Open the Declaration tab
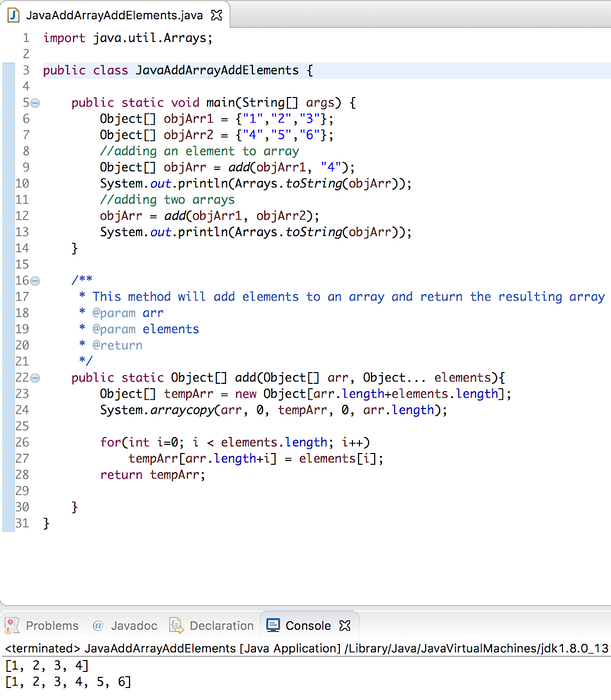Image resolution: width=611 pixels, height=700 pixels. point(221,625)
